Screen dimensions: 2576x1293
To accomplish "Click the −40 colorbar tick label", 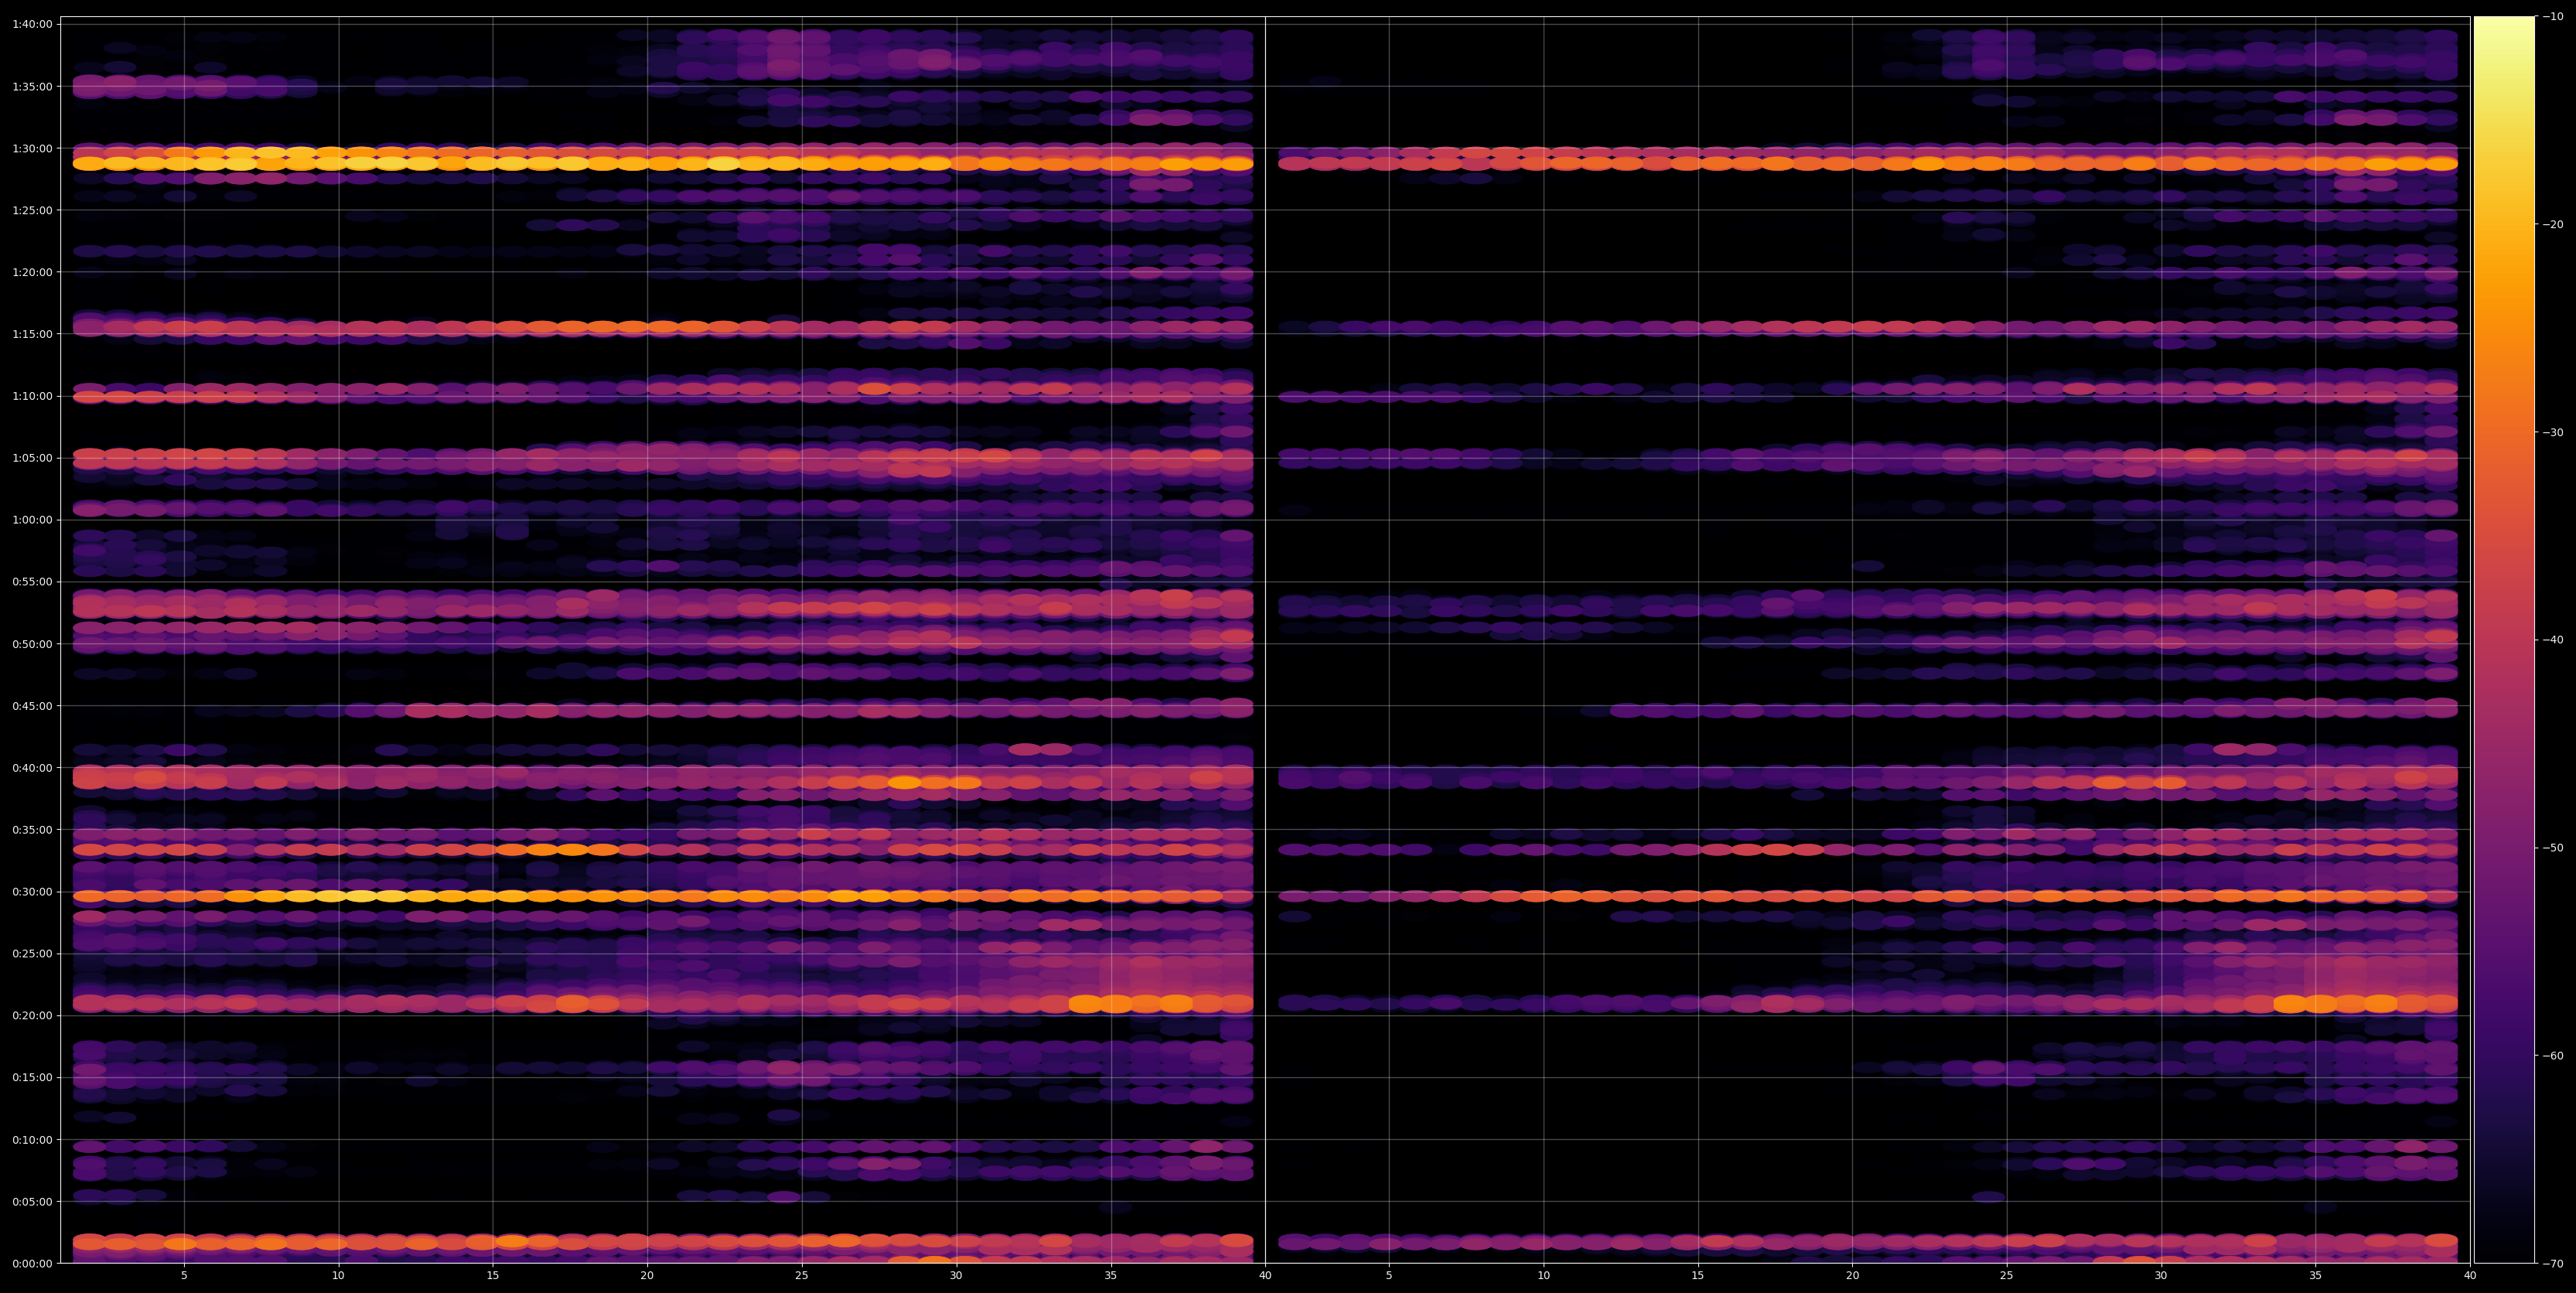I will click(x=2553, y=640).
